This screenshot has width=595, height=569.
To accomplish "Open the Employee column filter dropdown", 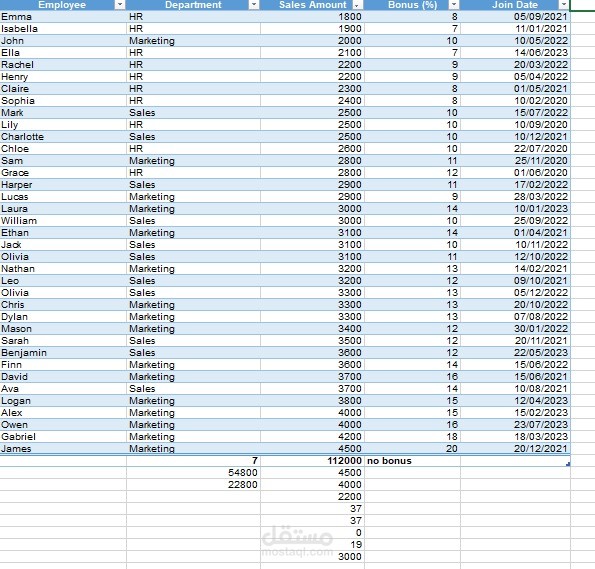I will 120,5.
